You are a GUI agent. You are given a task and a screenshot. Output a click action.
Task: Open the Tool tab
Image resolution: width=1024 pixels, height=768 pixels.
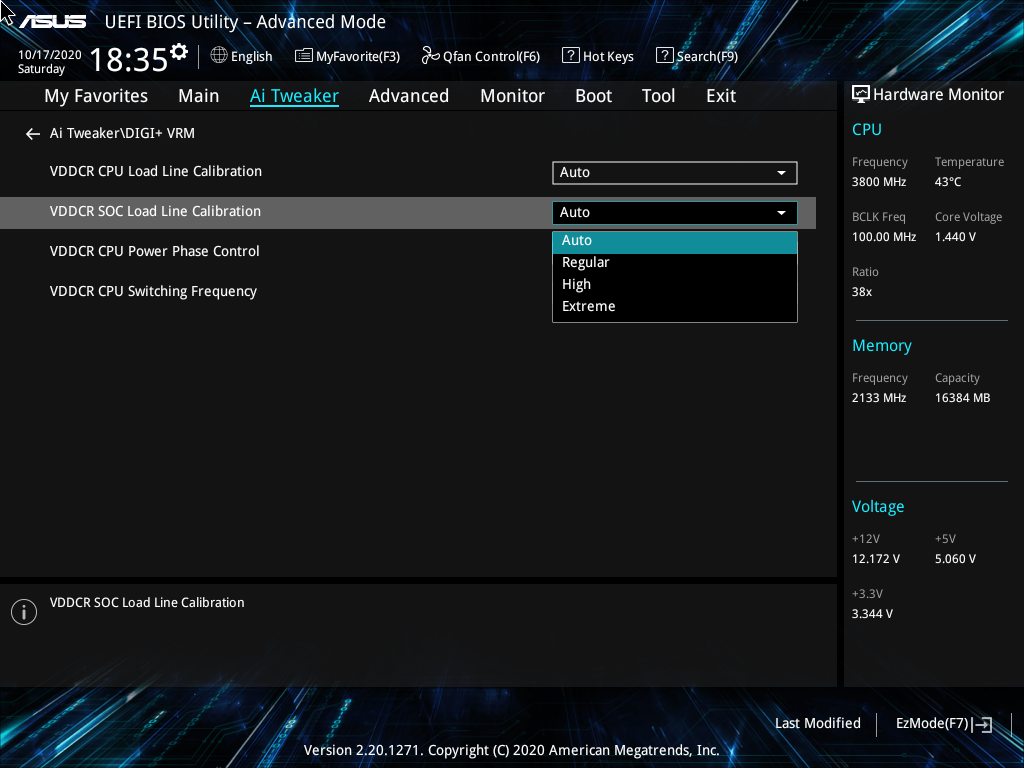(x=658, y=96)
